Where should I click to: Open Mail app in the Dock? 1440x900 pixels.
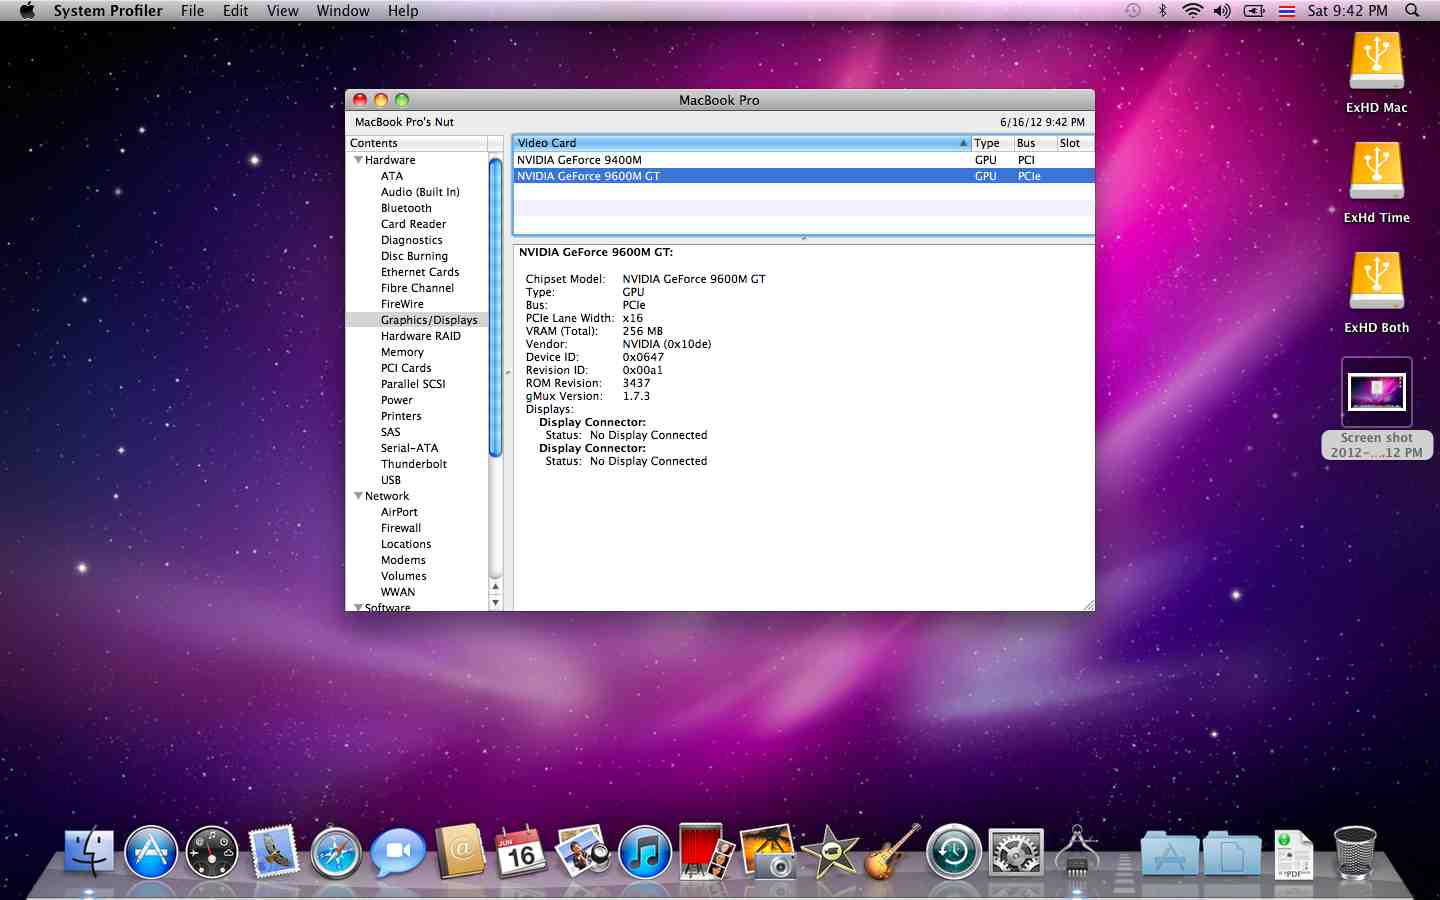point(273,852)
